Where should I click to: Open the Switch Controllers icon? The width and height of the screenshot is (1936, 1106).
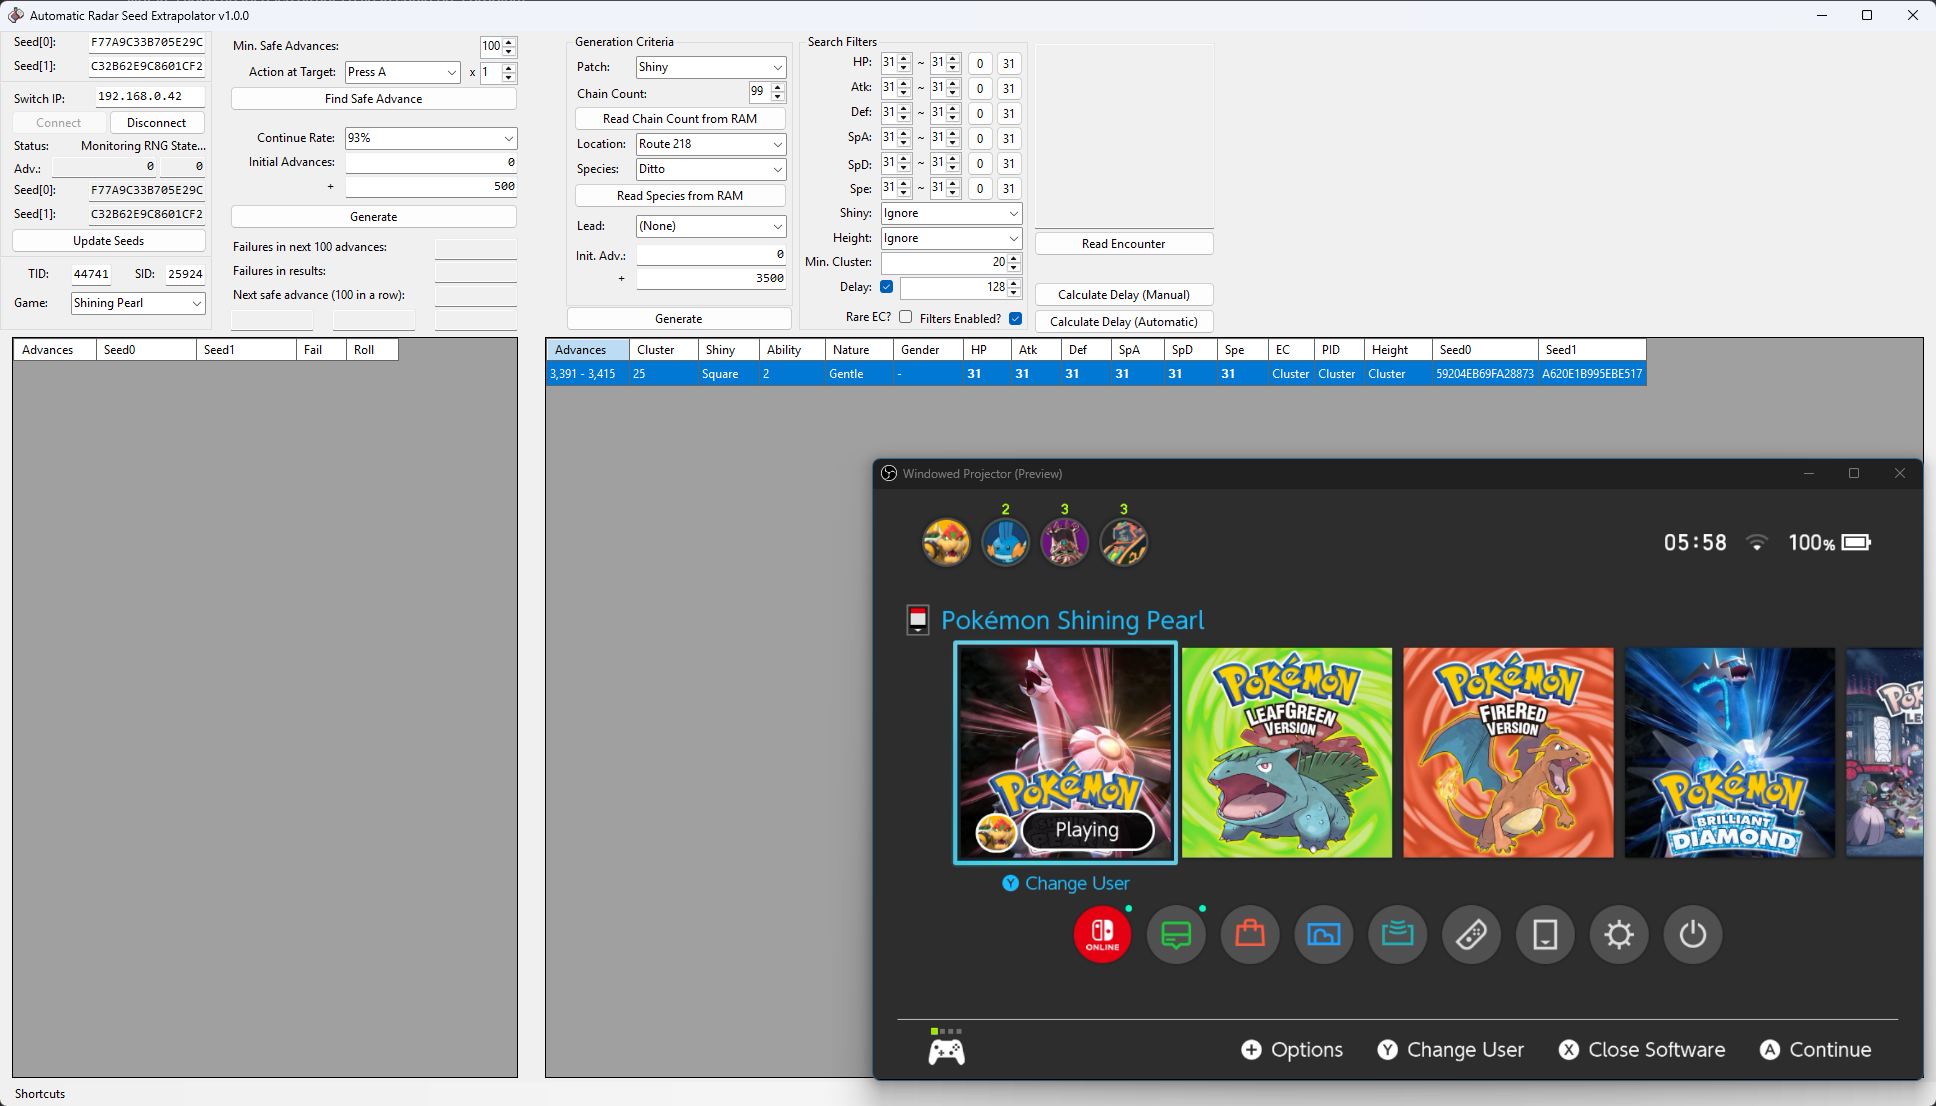[x=1471, y=935]
